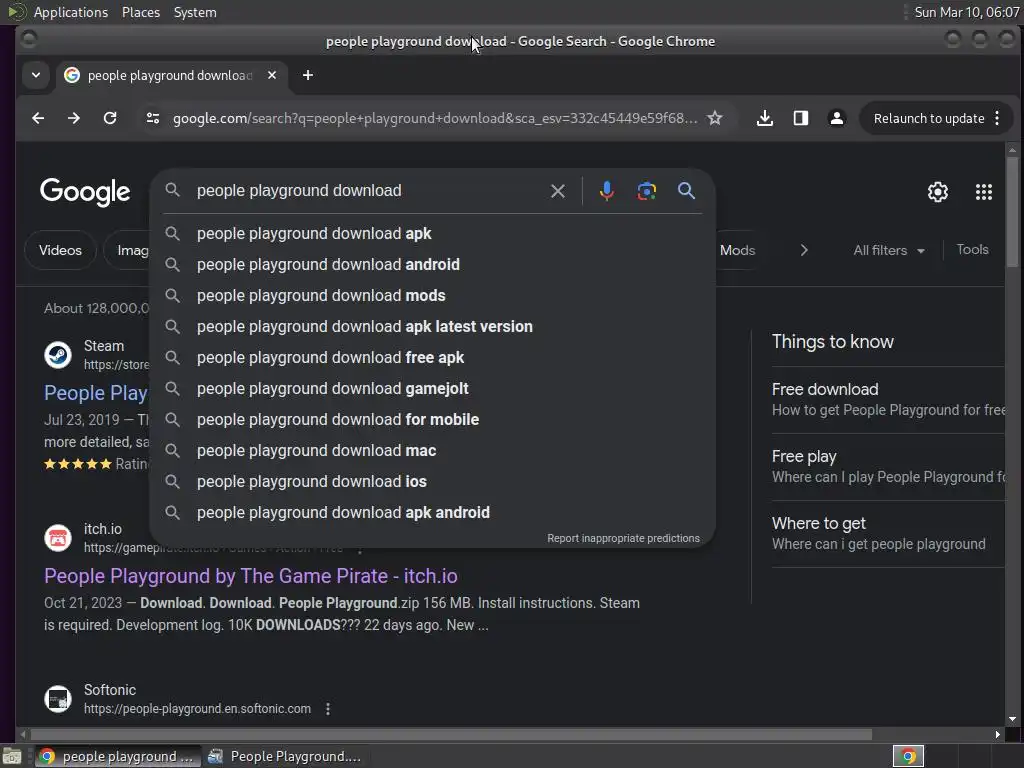1024x768 pixels.
Task: Choose suggestion 'people playground download gamejolt'
Action: click(432, 389)
